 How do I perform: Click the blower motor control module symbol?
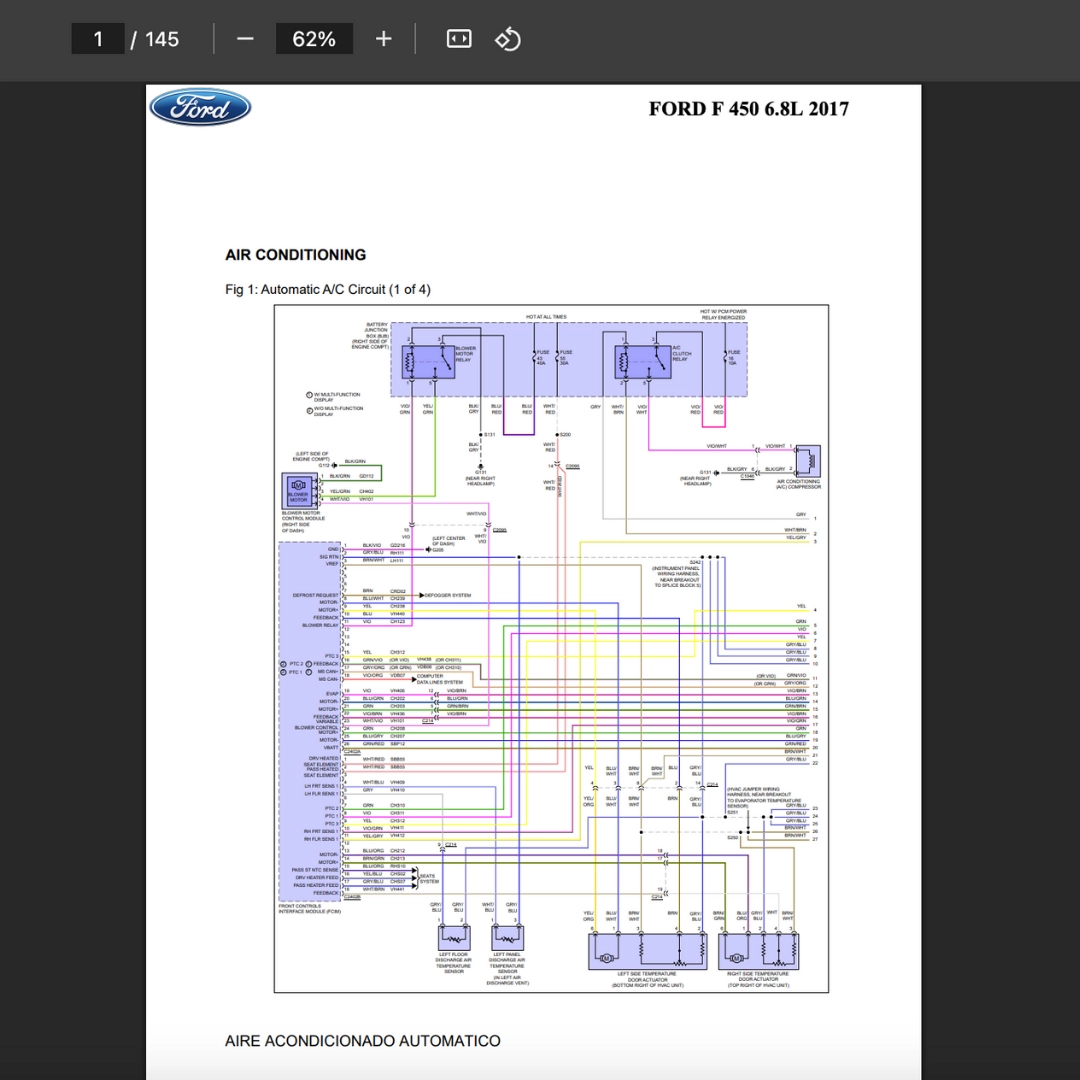tap(299, 490)
